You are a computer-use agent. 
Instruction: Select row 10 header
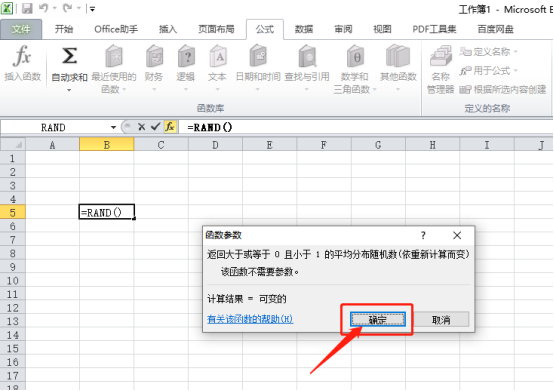click(13, 280)
